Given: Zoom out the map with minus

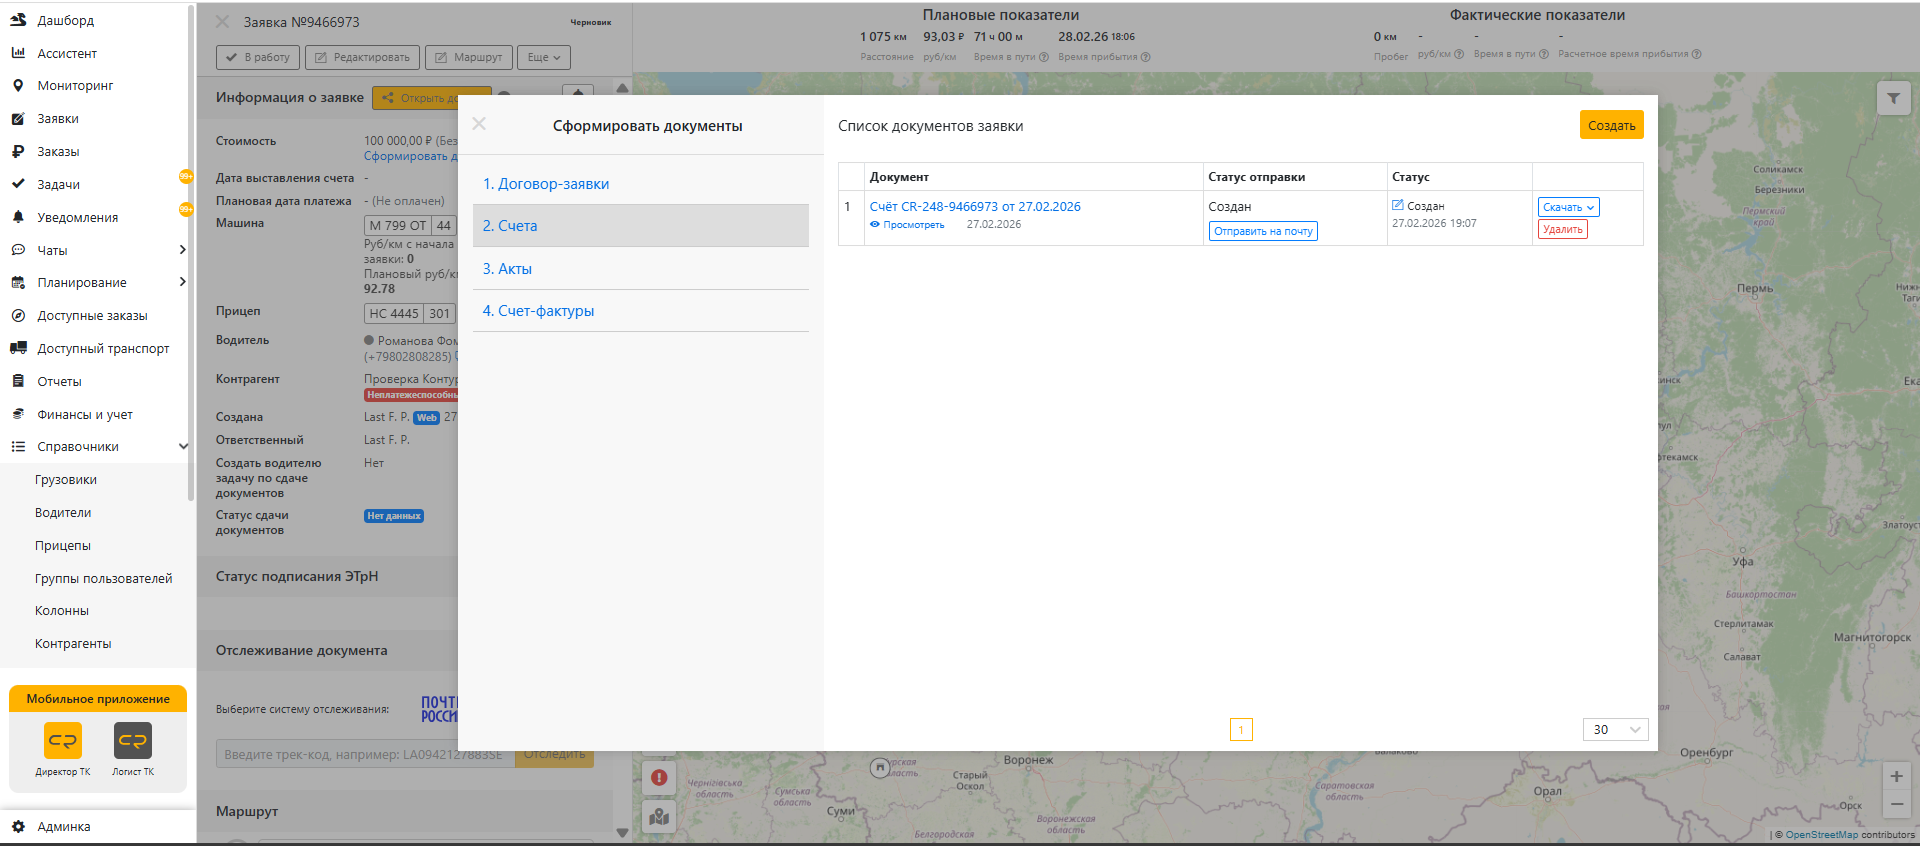Looking at the screenshot, I should [x=1896, y=804].
